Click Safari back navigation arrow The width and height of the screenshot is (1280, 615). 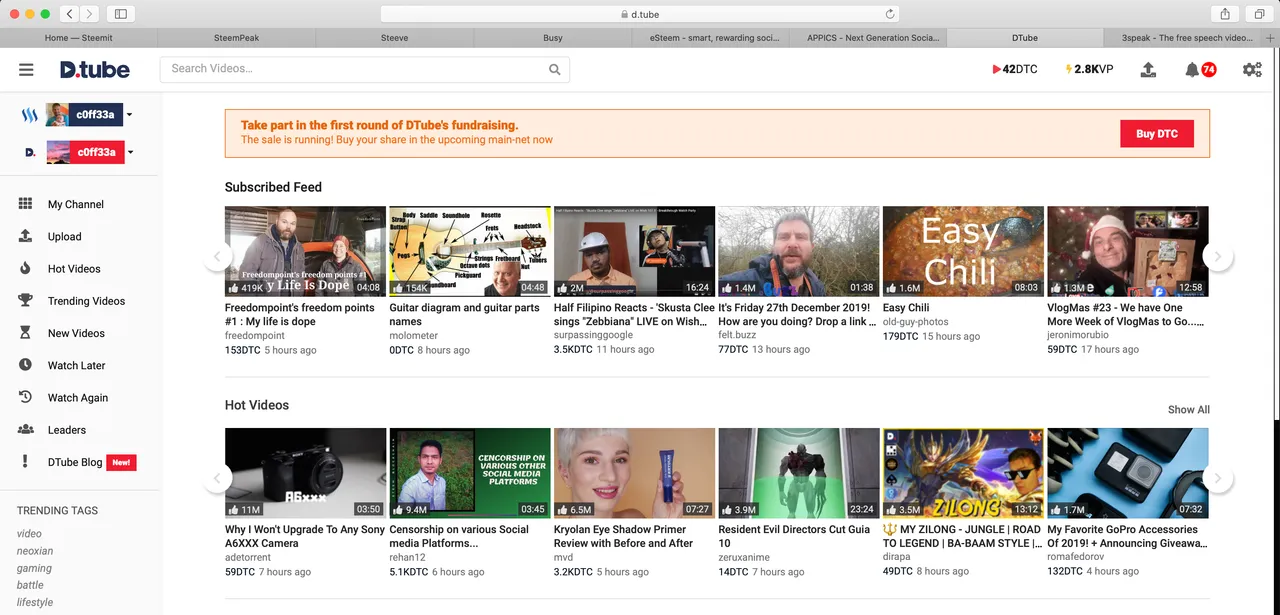pyautogui.click(x=70, y=14)
